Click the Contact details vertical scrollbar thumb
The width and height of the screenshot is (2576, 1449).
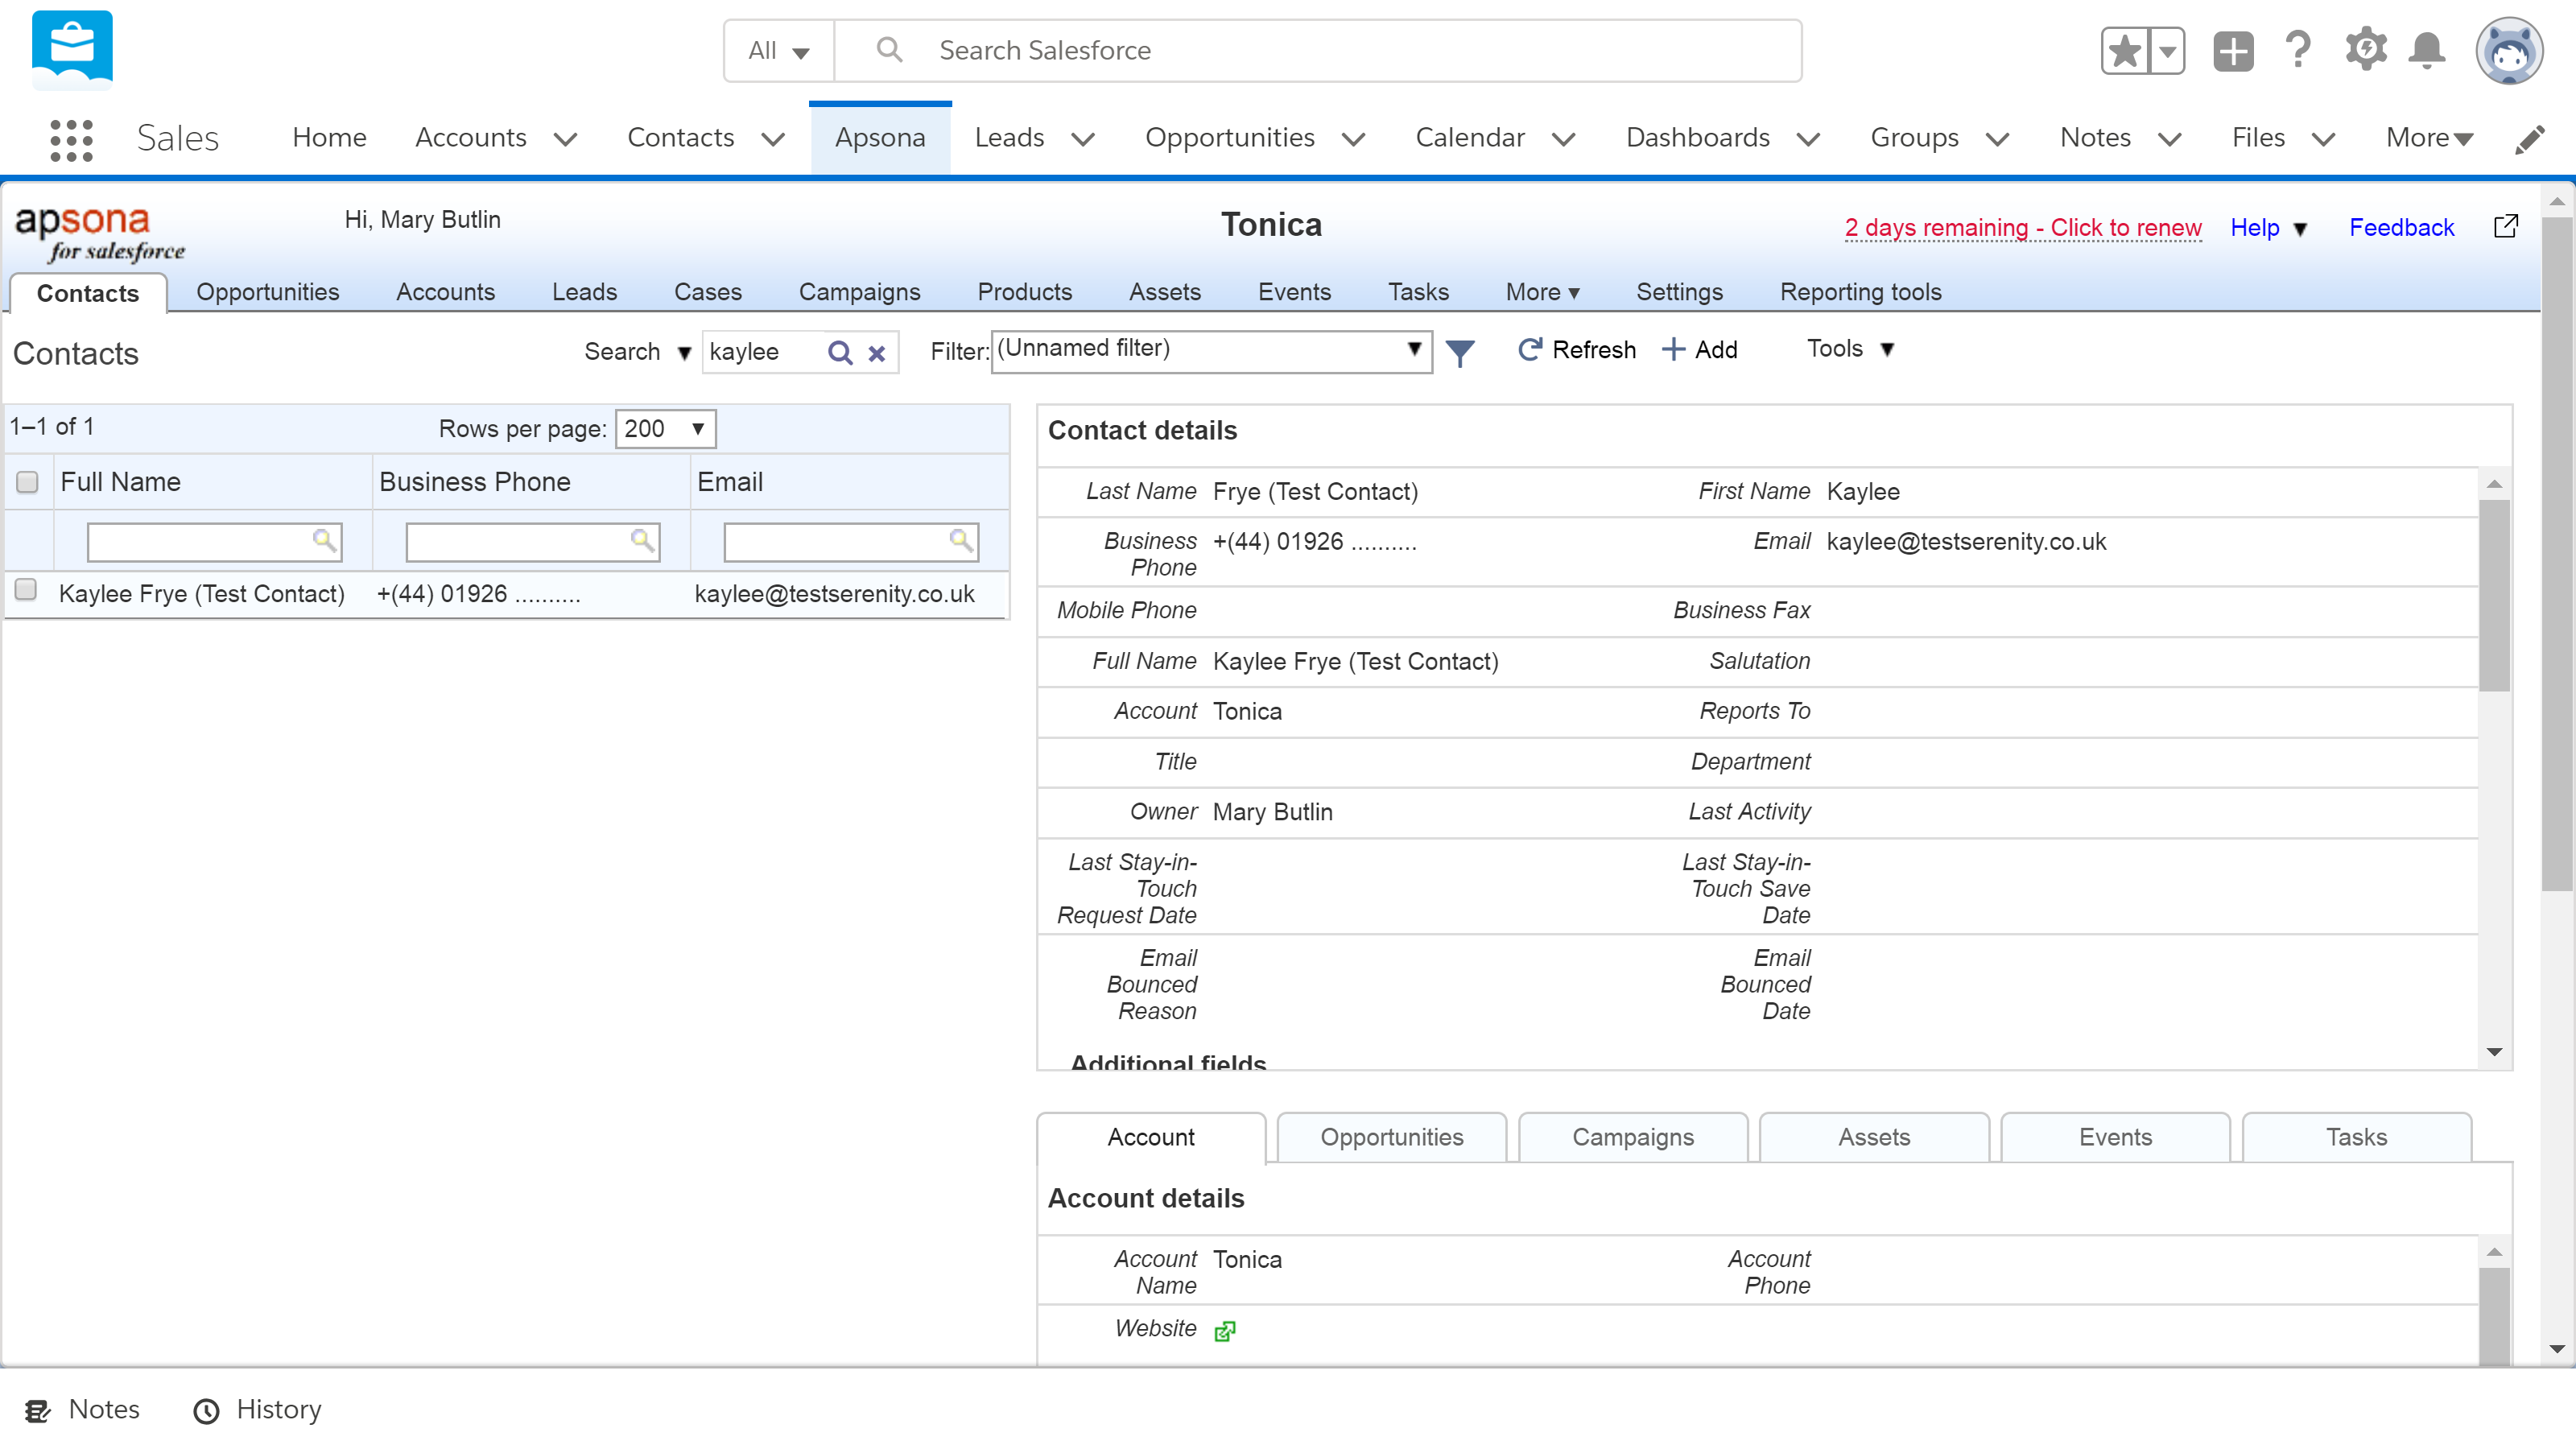(2494, 596)
